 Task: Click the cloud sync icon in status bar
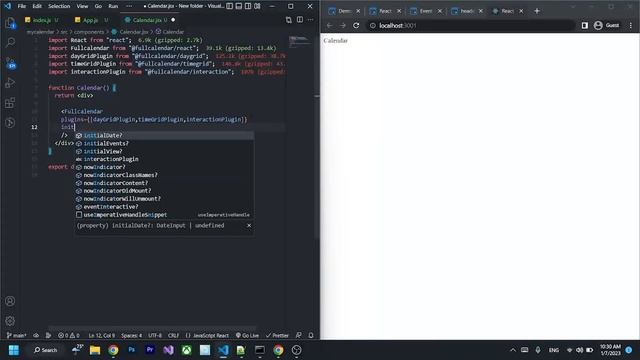coord(36,335)
